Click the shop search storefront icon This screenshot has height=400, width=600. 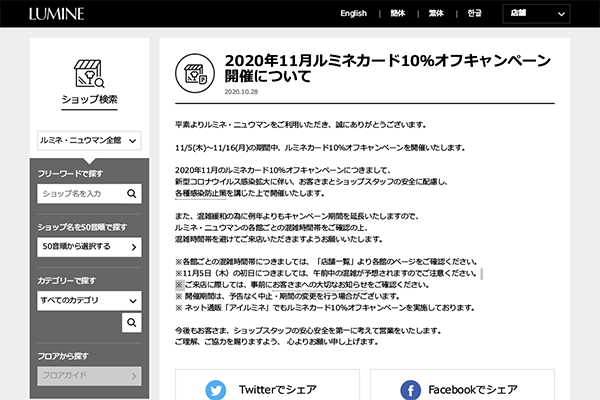click(x=89, y=73)
